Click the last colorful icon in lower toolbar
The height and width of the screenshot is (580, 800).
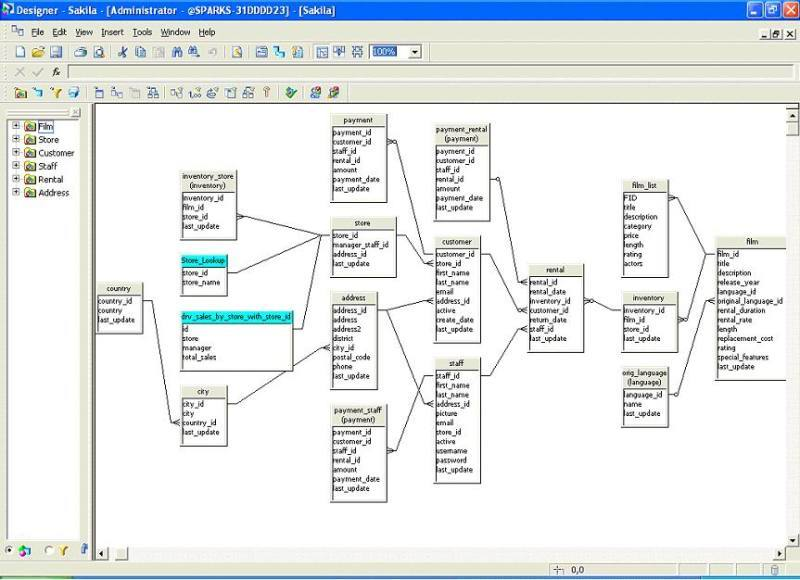334,92
